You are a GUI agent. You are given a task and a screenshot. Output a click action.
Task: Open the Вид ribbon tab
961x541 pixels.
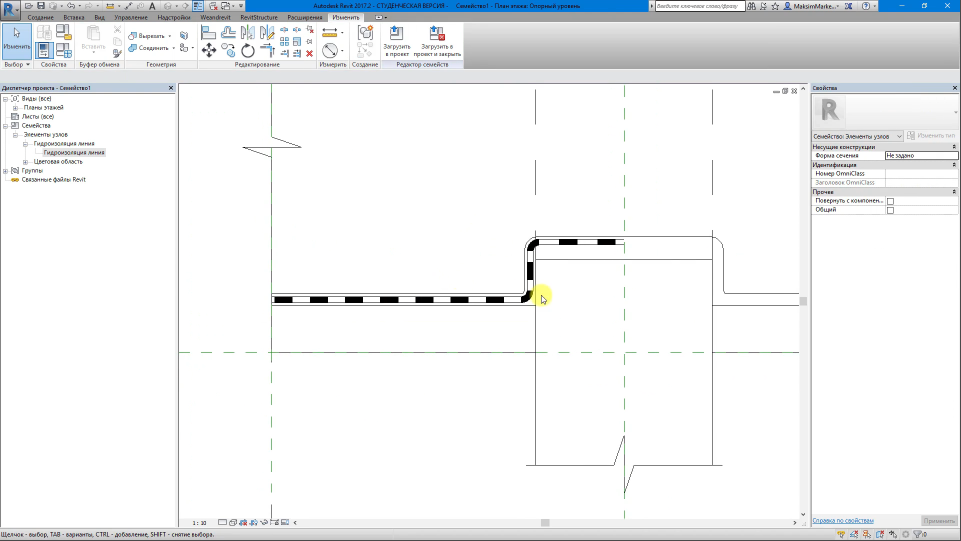tap(99, 17)
